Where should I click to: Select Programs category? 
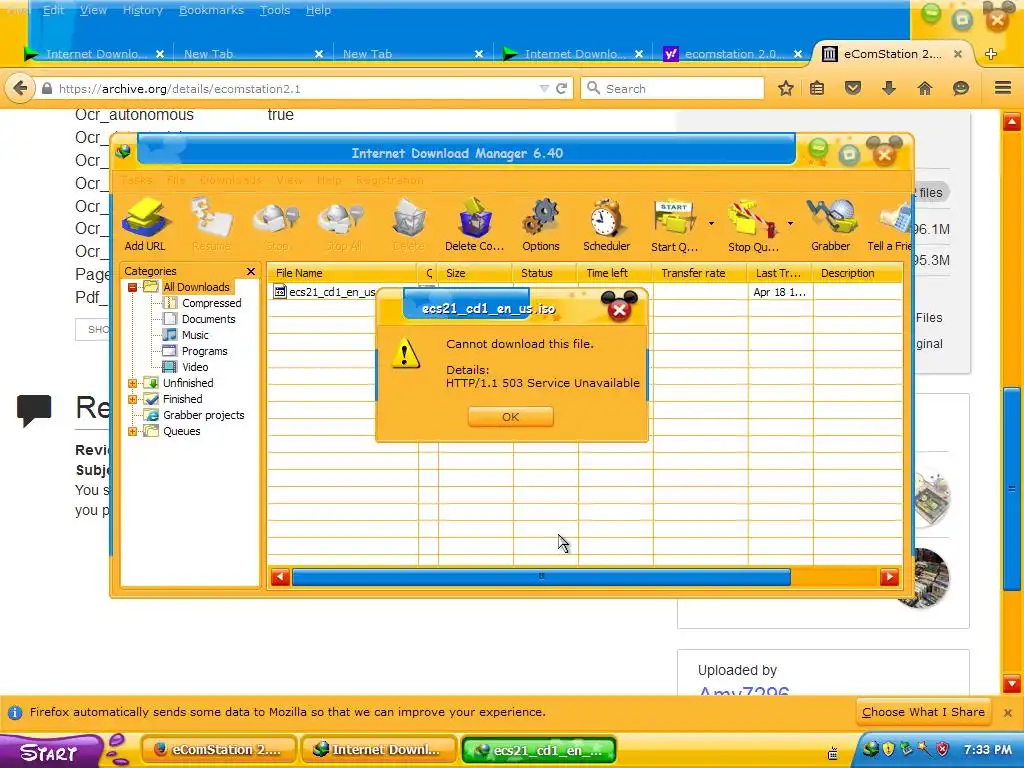(204, 351)
